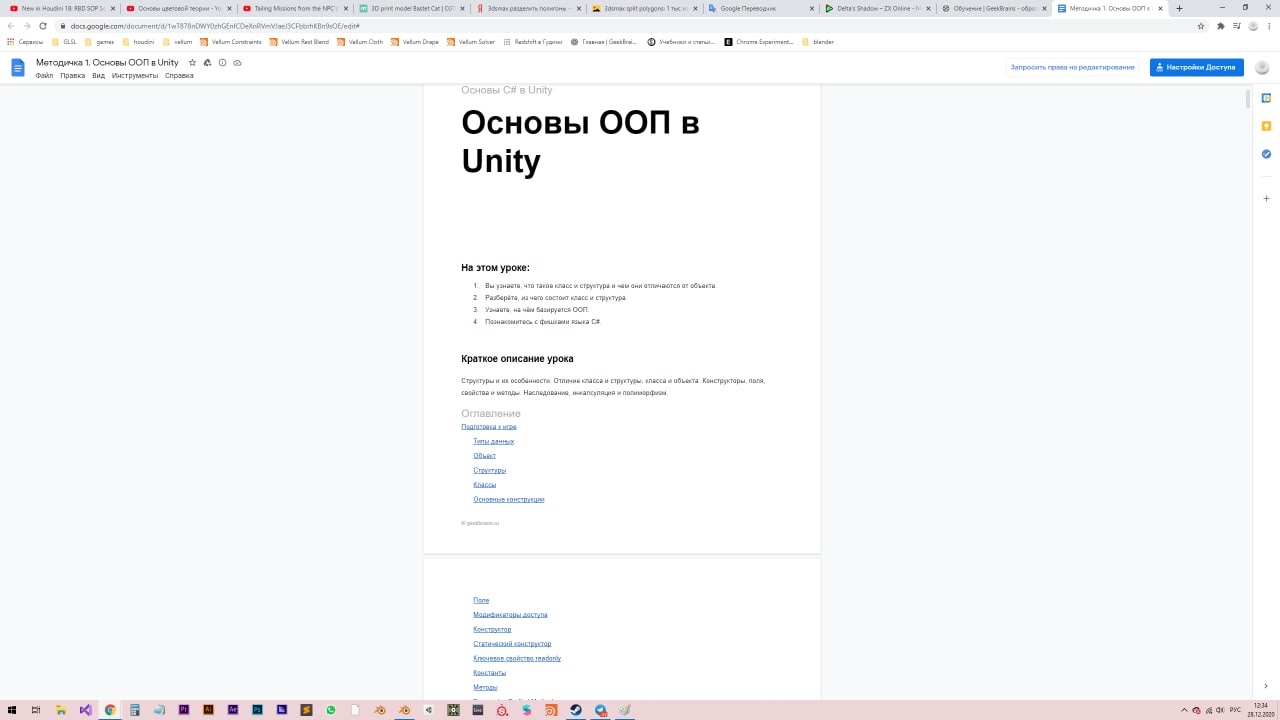Click the plus add-ons icon in side panel
The image size is (1280, 720).
[x=1266, y=198]
